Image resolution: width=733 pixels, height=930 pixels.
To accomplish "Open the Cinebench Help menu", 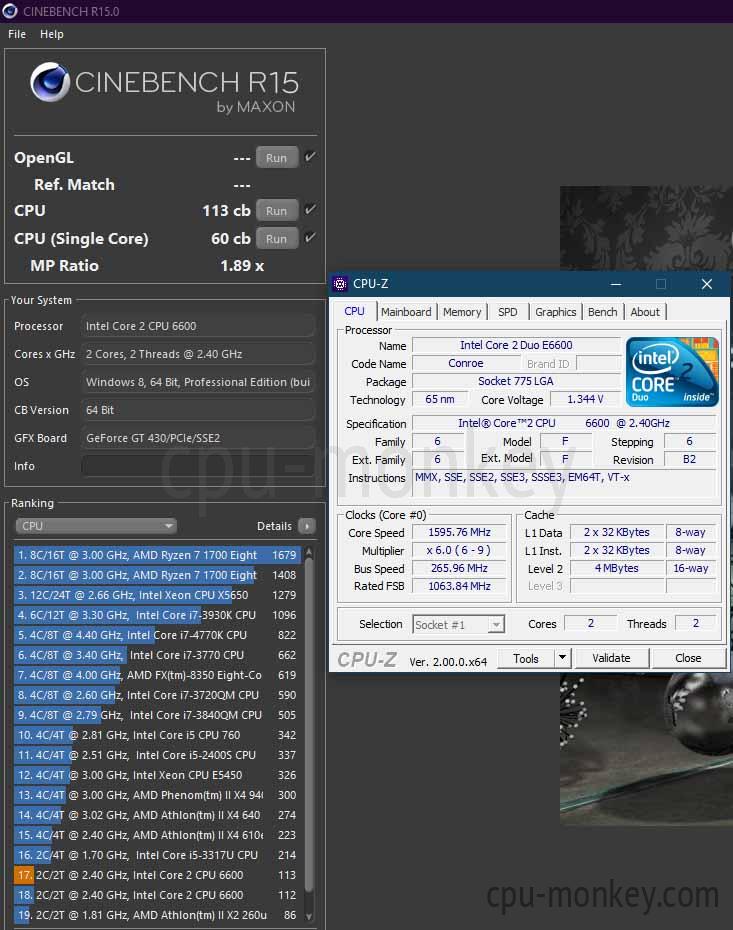I will [x=52, y=34].
